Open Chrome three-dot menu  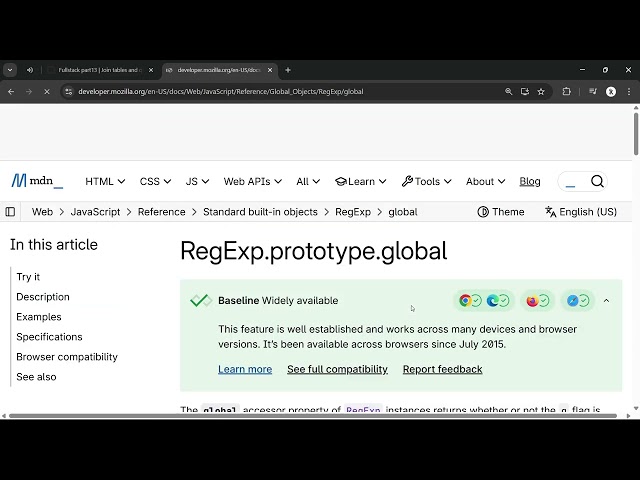tap(629, 91)
